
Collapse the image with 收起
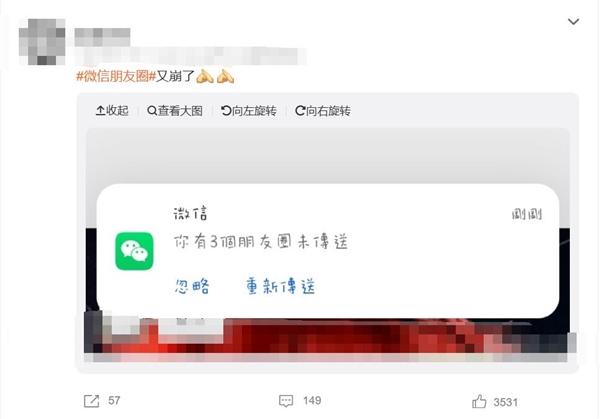(112, 111)
